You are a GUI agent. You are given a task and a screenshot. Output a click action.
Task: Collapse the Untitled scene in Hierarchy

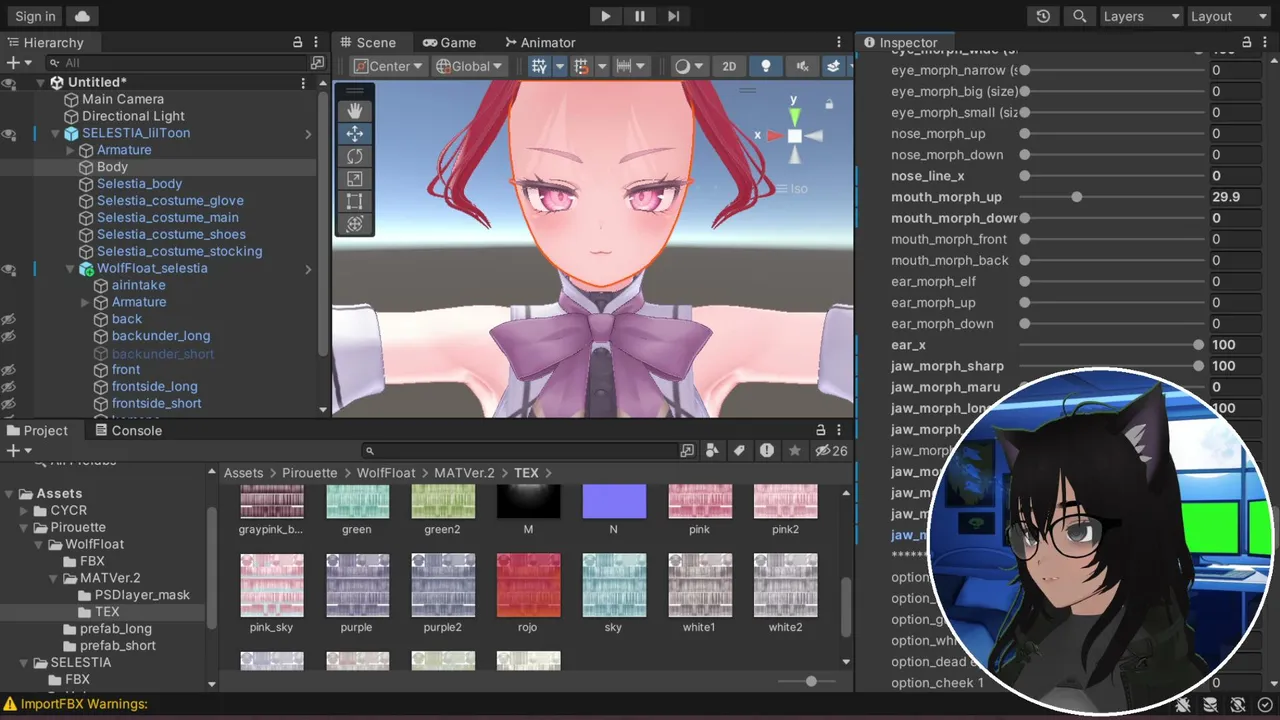41,82
